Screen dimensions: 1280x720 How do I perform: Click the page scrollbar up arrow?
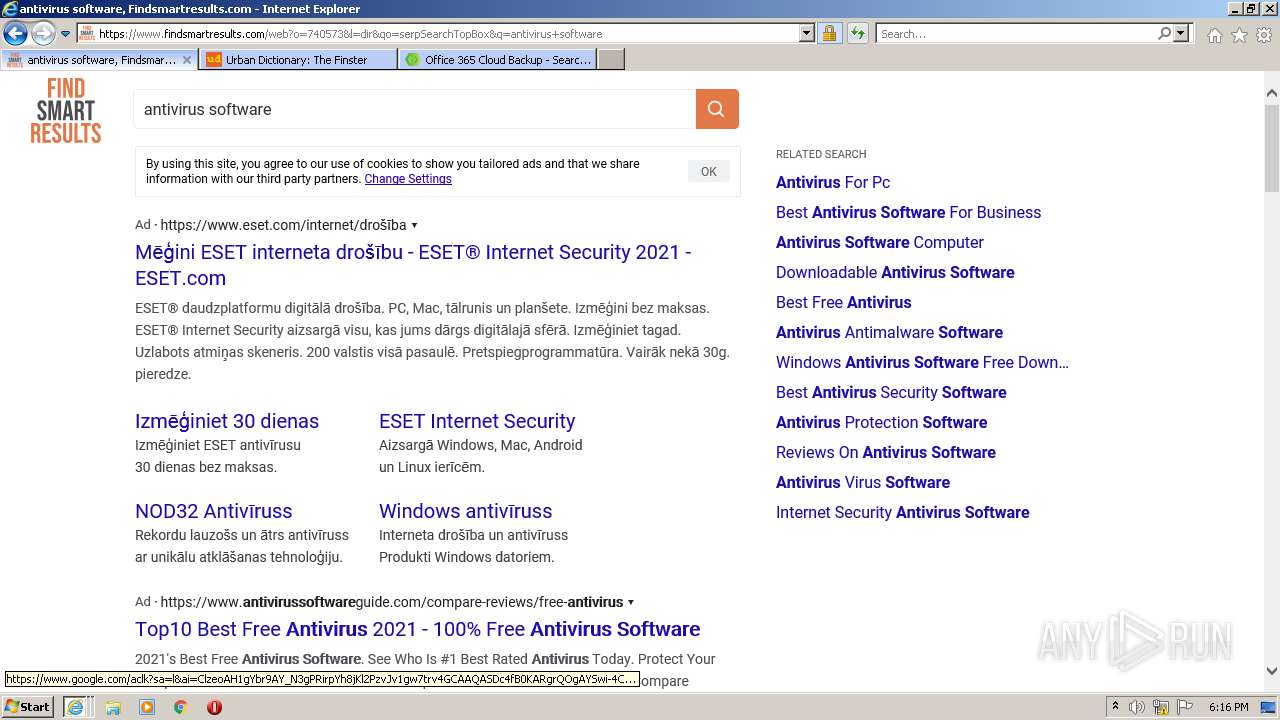coord(1271,94)
